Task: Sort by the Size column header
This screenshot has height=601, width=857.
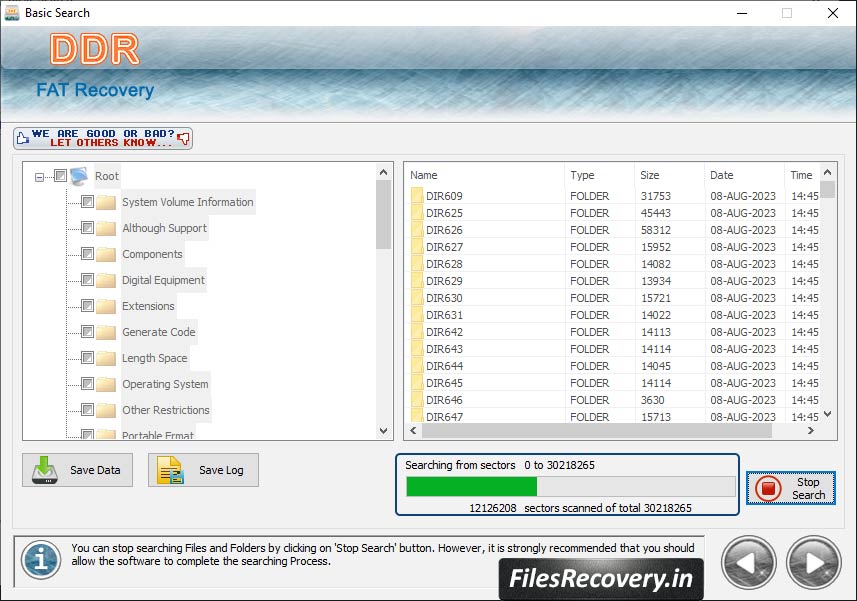Action: 670,175
